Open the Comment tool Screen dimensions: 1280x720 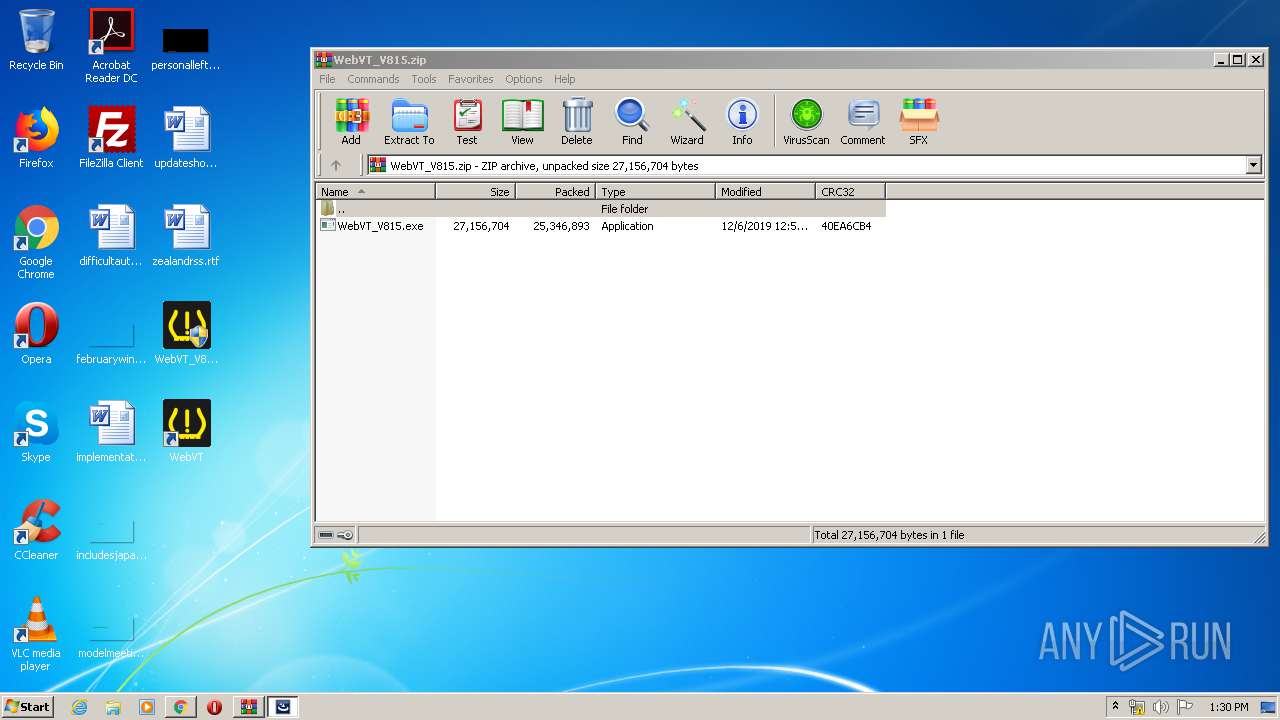(x=863, y=122)
